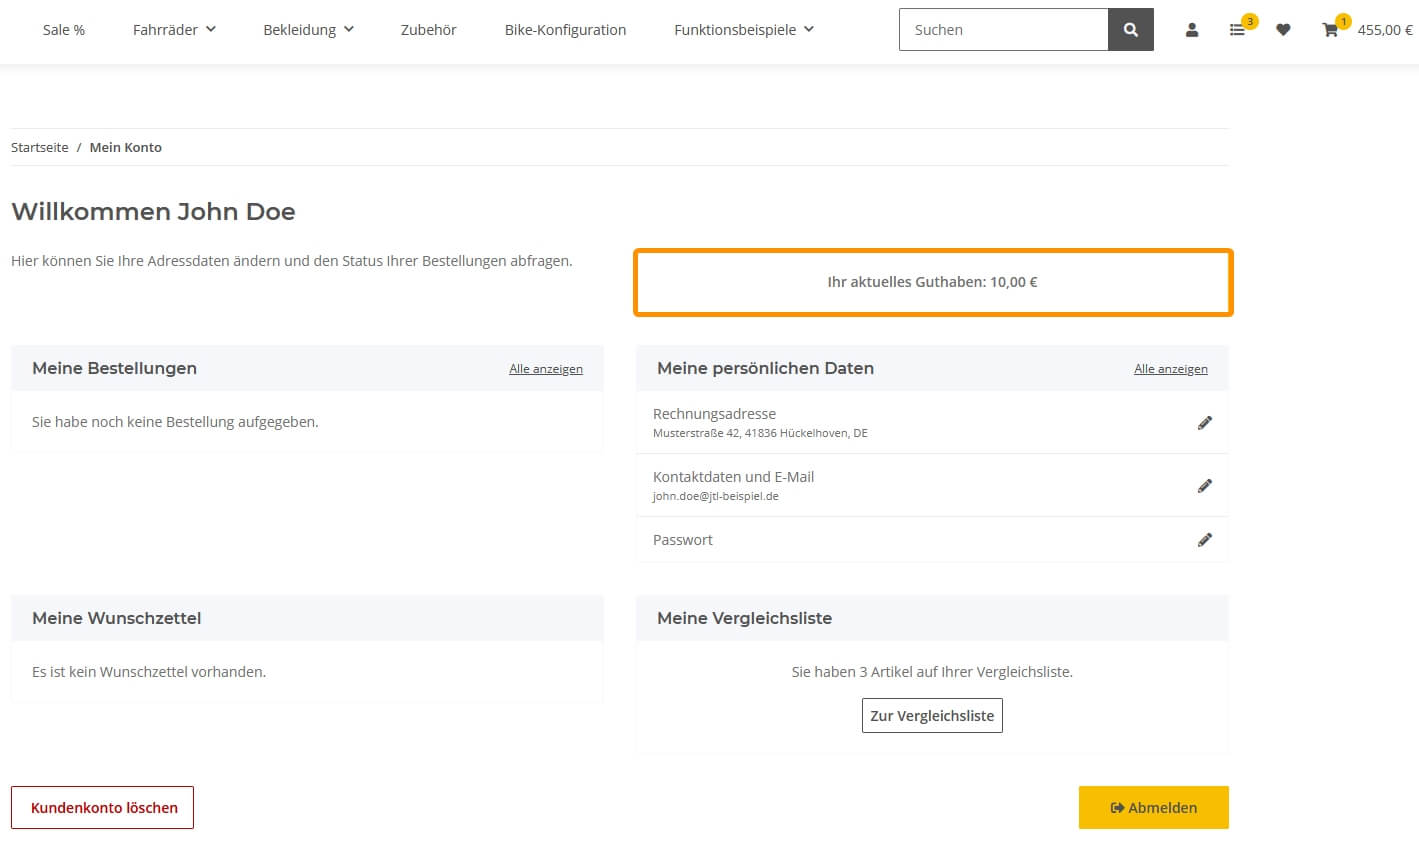Open the Bike-Konfiguration menu item
Image resolution: width=1419 pixels, height=844 pixels.
(x=565, y=30)
